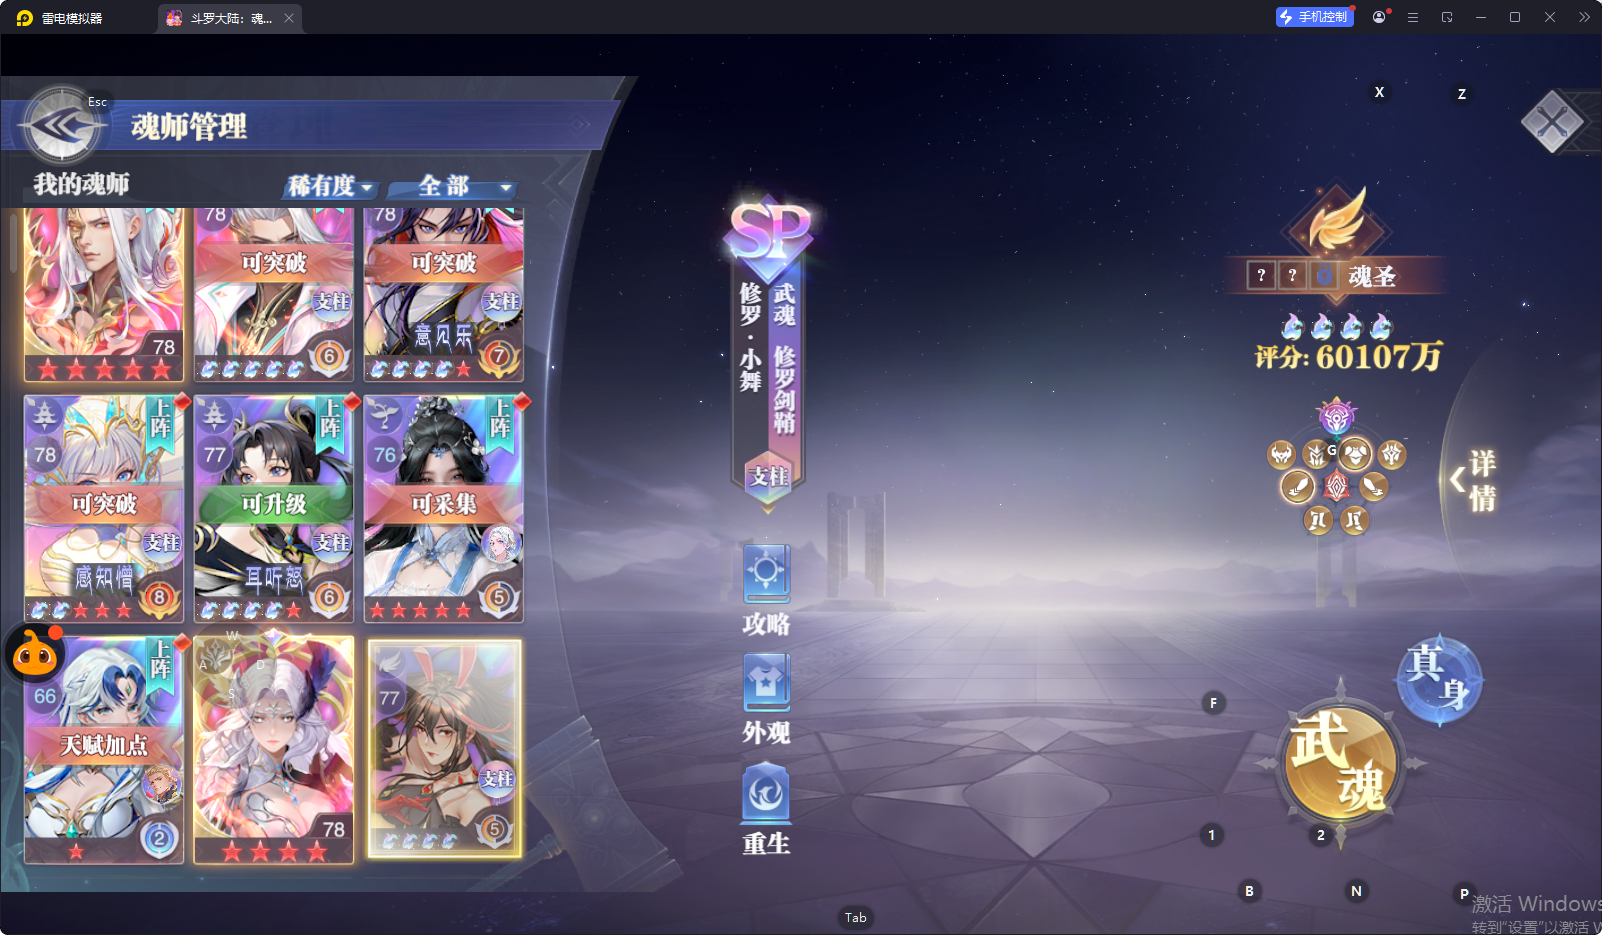Select the chest armor equipment slot

1355,455
